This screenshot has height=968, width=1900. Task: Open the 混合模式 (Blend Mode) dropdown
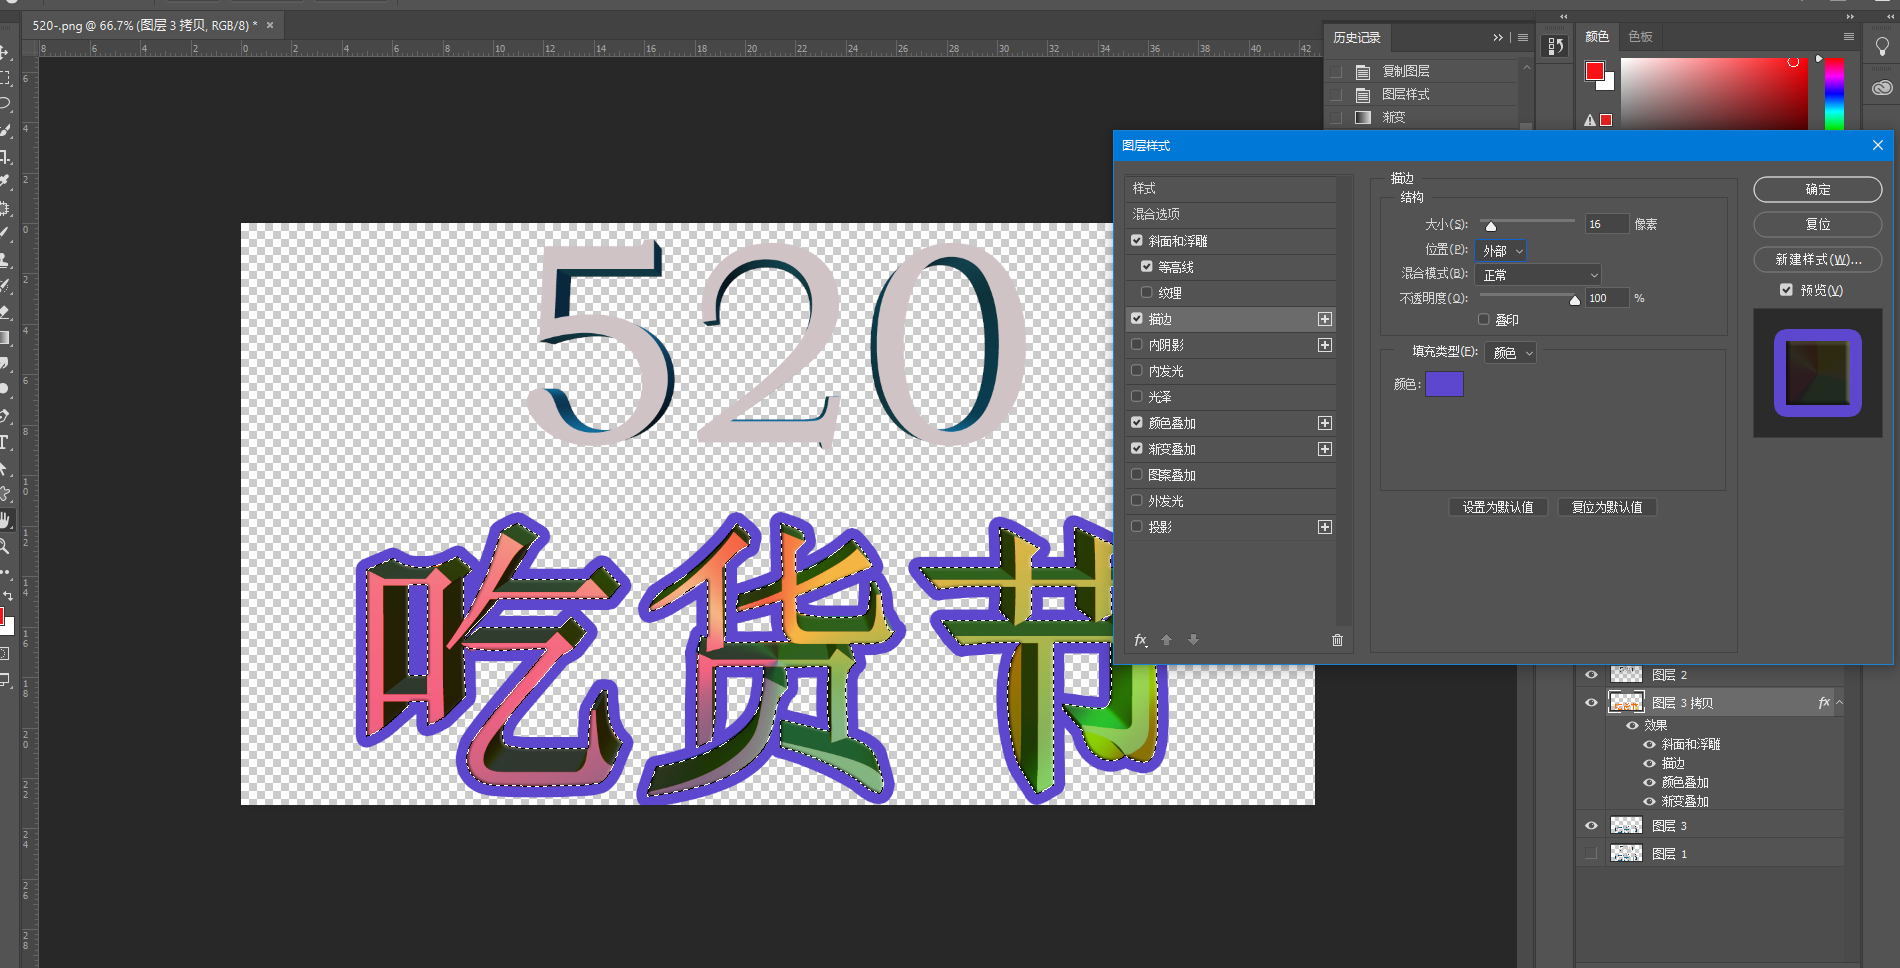pos(1537,274)
